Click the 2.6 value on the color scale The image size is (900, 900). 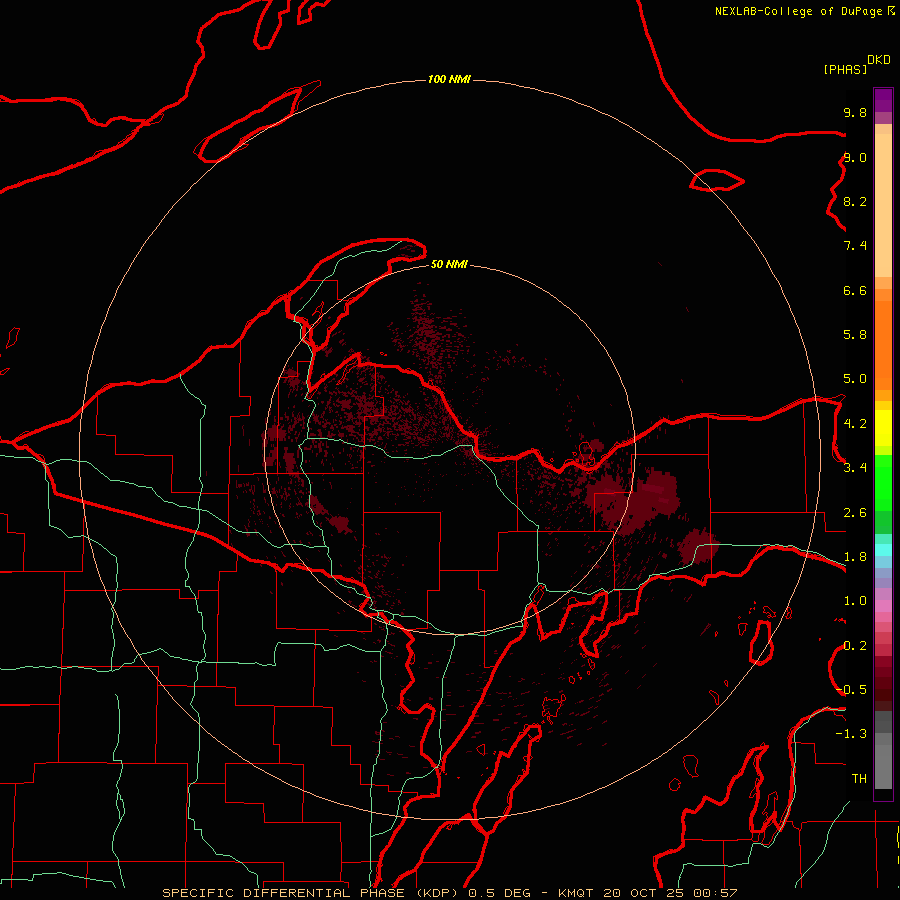855,513
